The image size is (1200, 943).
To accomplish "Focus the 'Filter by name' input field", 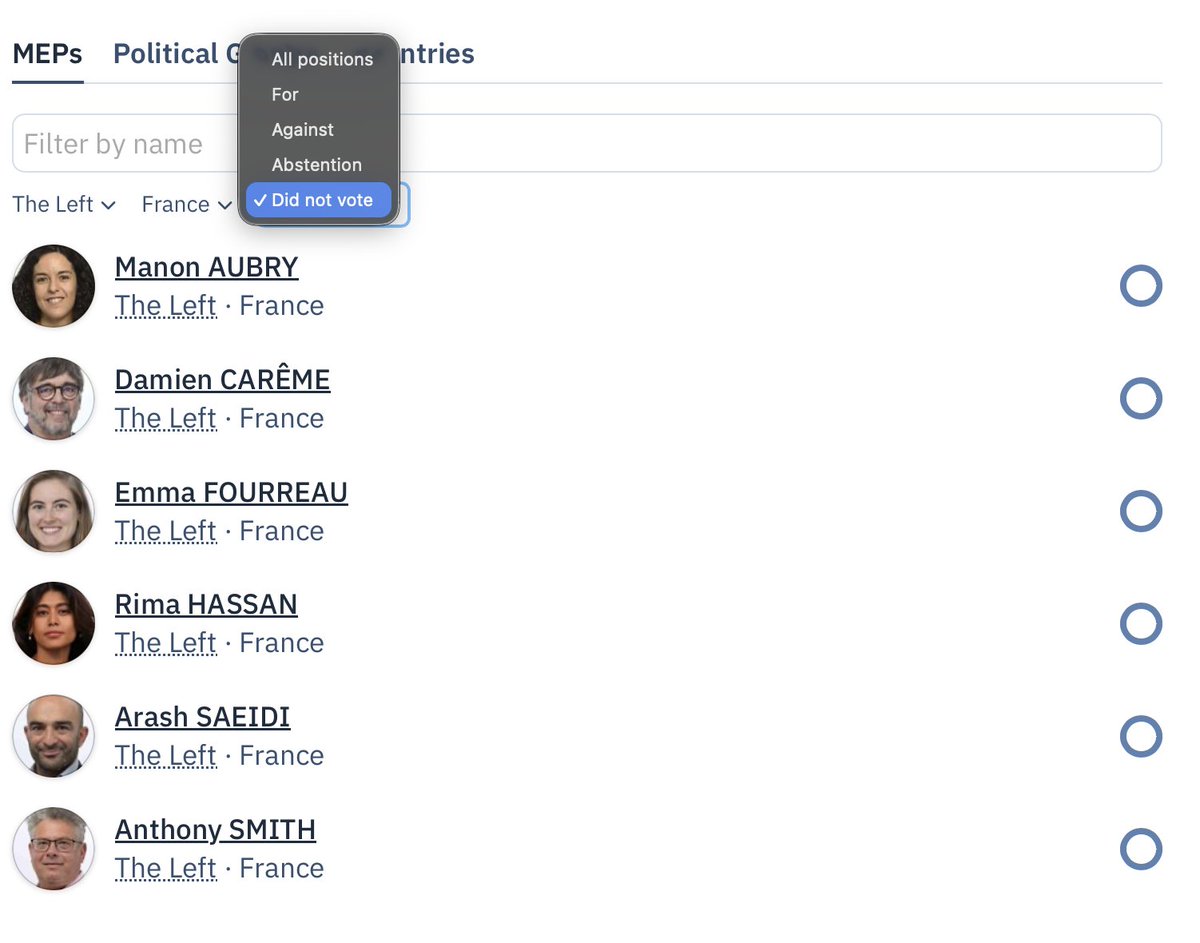I will point(587,143).
